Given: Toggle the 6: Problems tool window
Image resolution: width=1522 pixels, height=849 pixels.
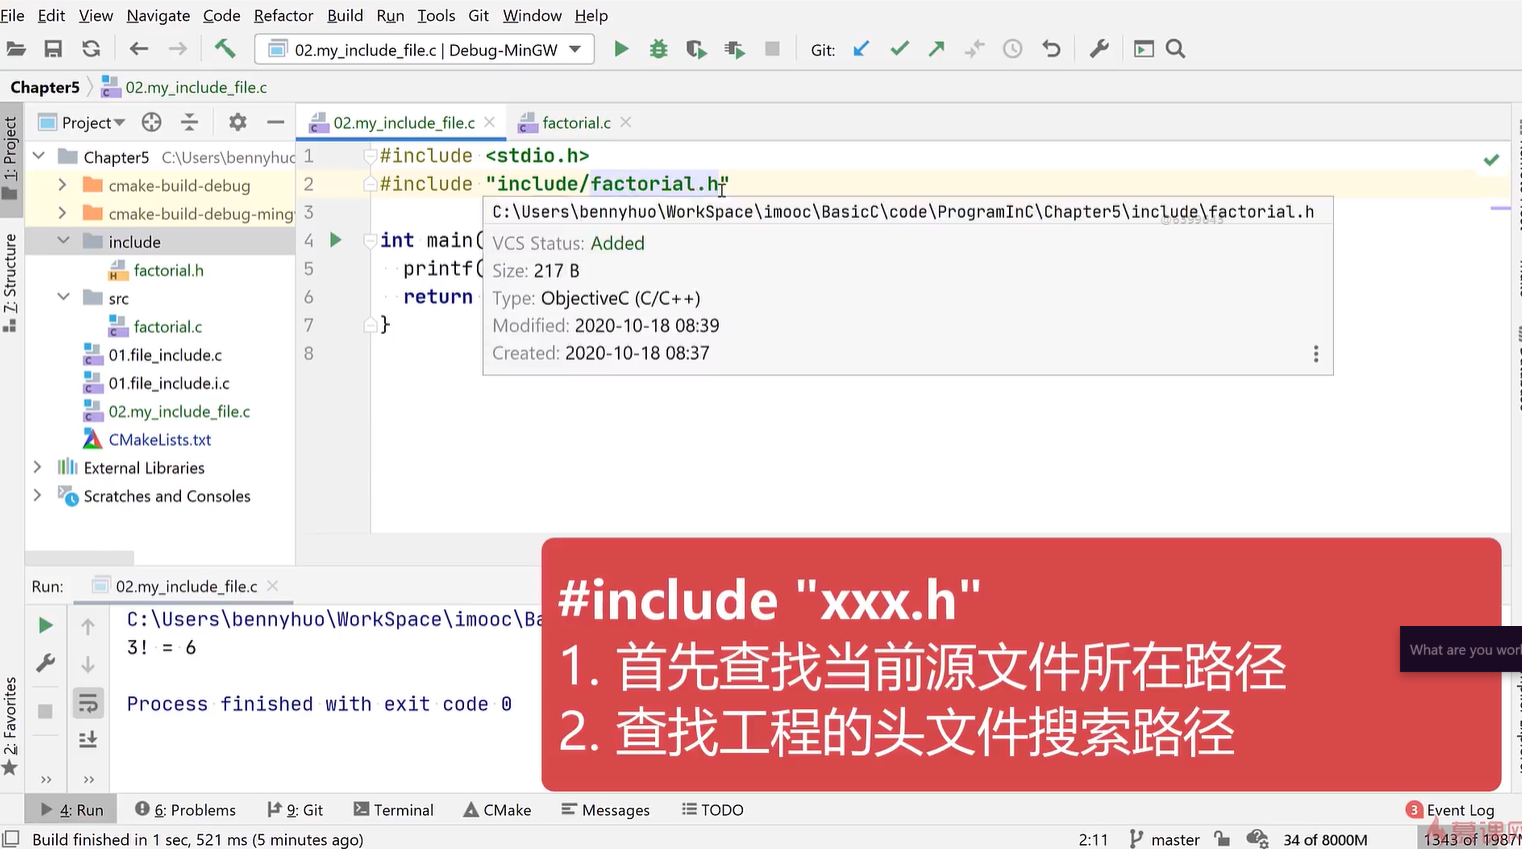Looking at the screenshot, I should click(x=186, y=810).
